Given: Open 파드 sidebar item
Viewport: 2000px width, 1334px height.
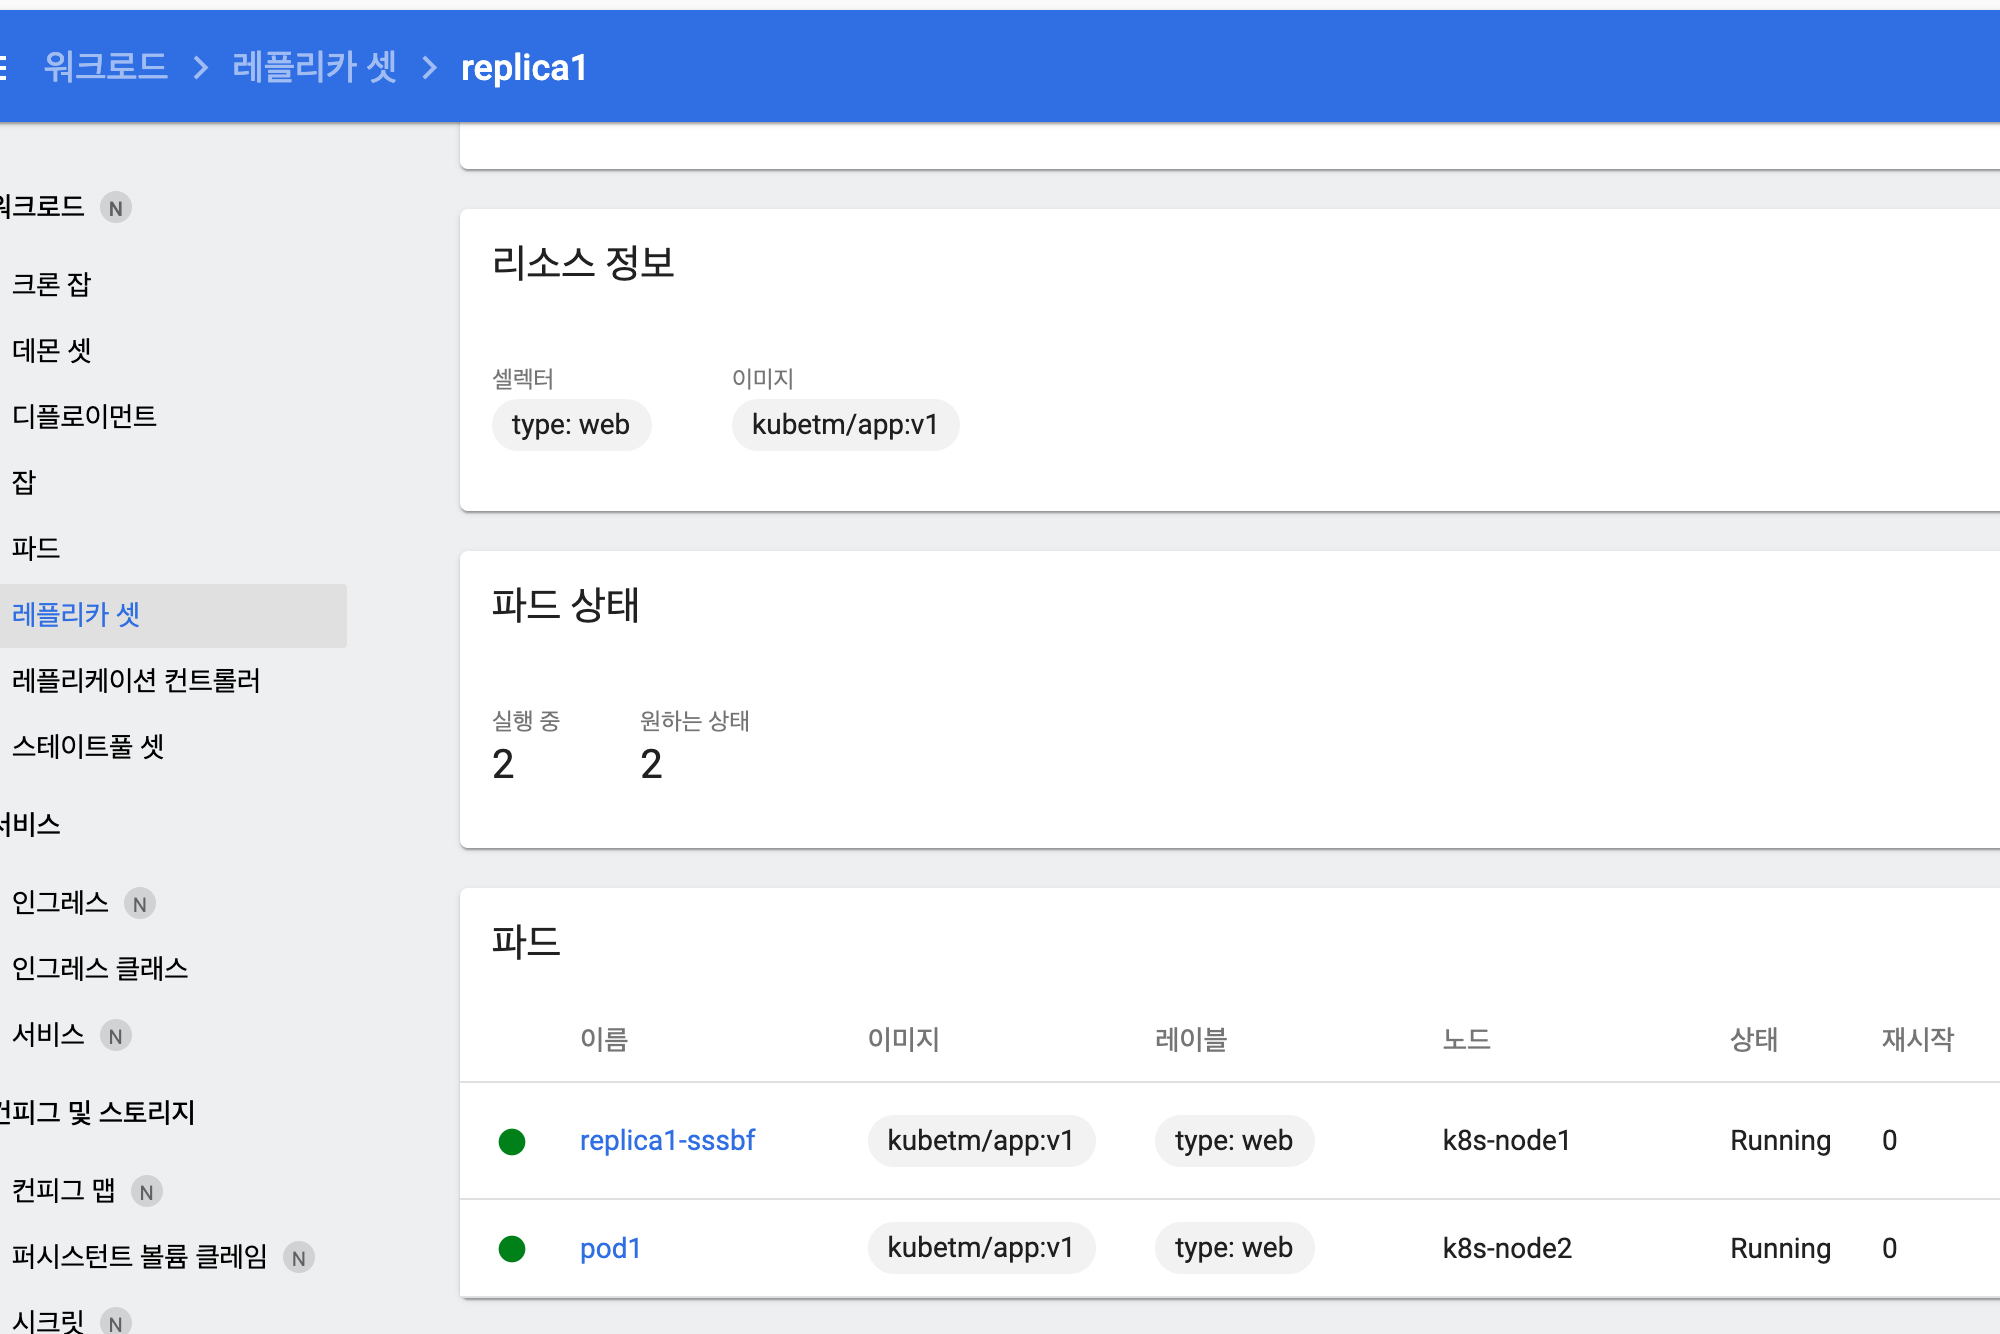Looking at the screenshot, I should pyautogui.click(x=36, y=548).
